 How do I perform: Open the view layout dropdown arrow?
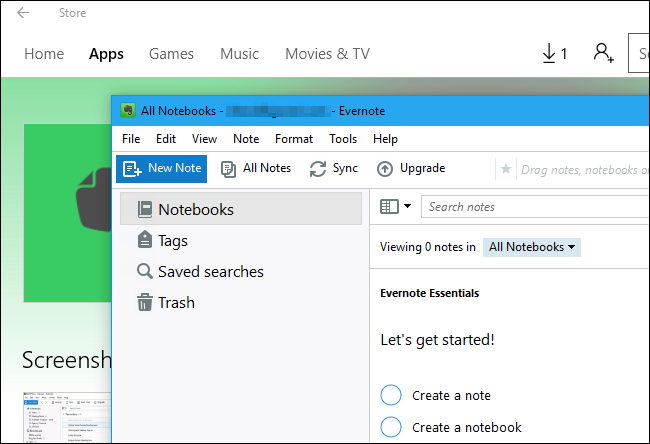[x=407, y=206]
